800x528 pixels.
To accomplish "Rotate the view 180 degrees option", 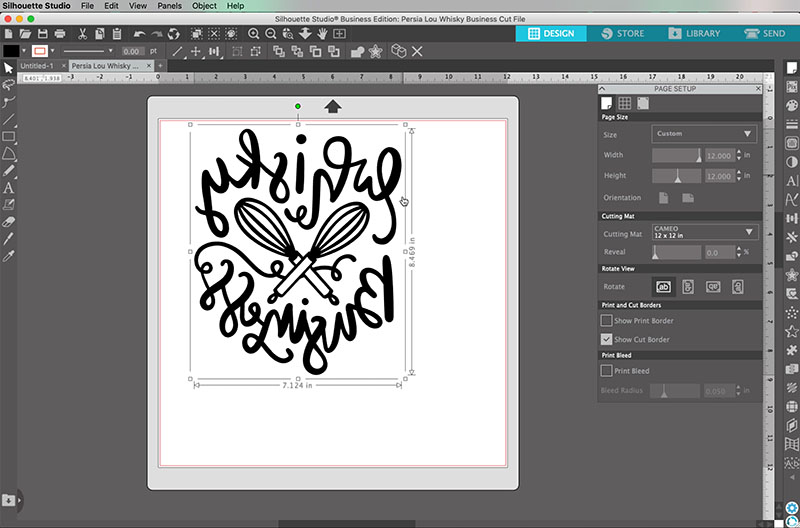I will 713,287.
